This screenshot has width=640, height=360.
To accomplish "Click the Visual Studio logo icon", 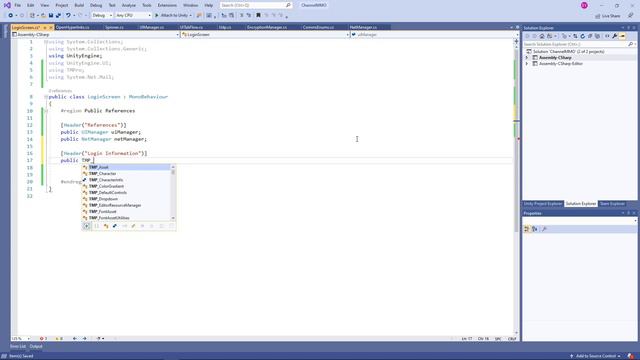I will click(7, 5).
